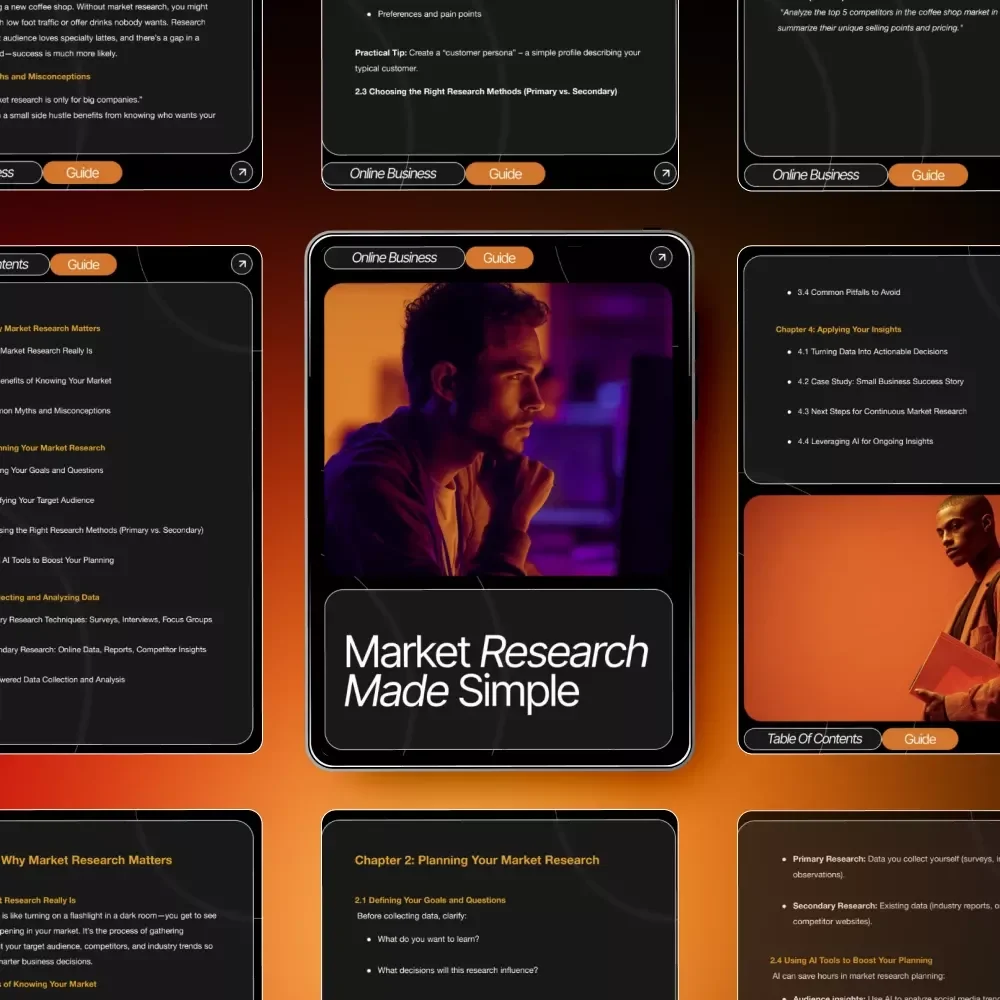Click 'nning Your Market Research' chapter heading in contents
This screenshot has width=1000, height=1000.
coord(52,448)
